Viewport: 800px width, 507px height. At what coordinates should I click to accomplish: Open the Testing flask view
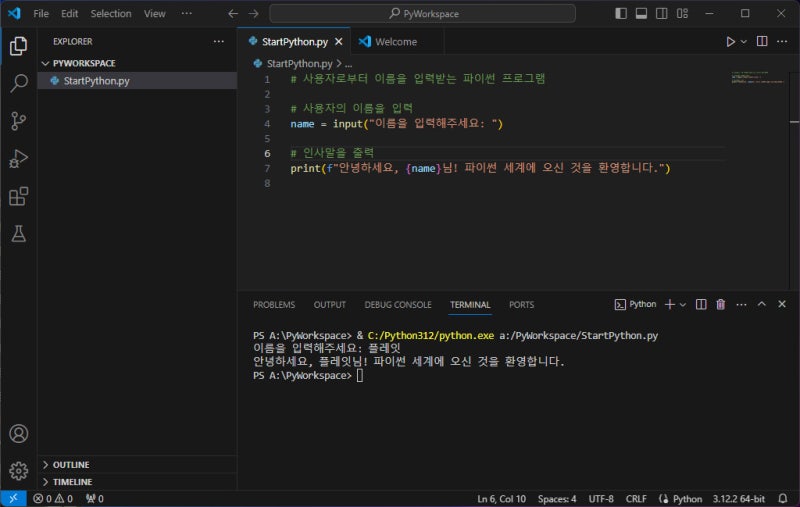click(x=19, y=234)
